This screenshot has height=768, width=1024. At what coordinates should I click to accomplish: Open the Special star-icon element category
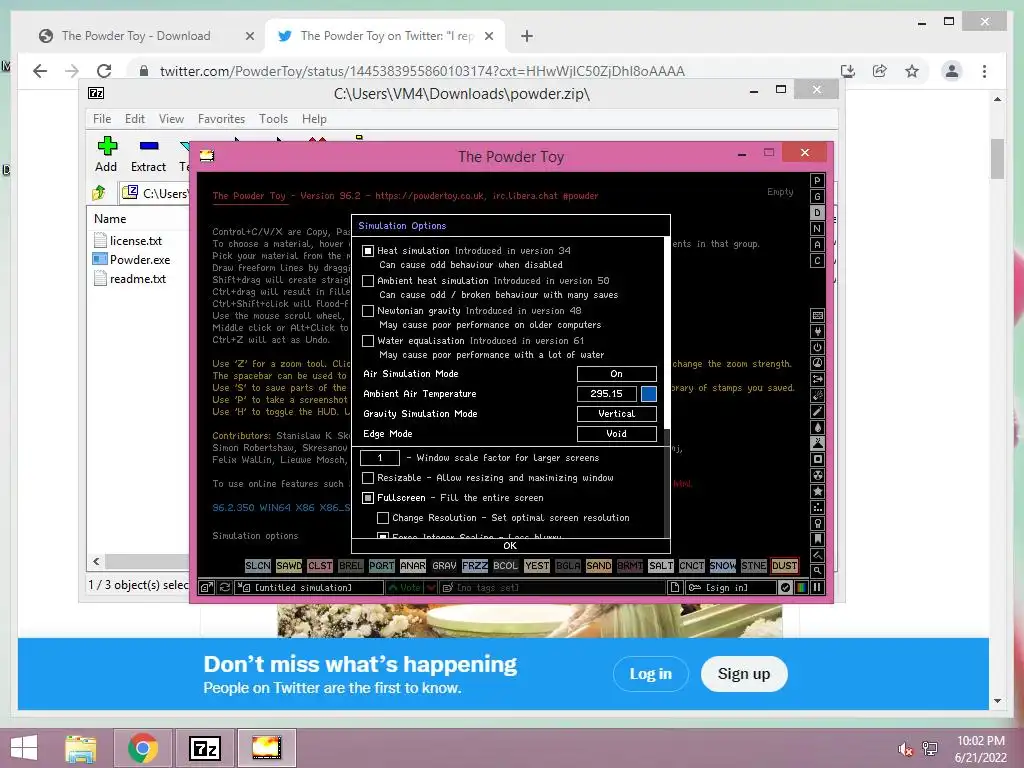coord(817,491)
